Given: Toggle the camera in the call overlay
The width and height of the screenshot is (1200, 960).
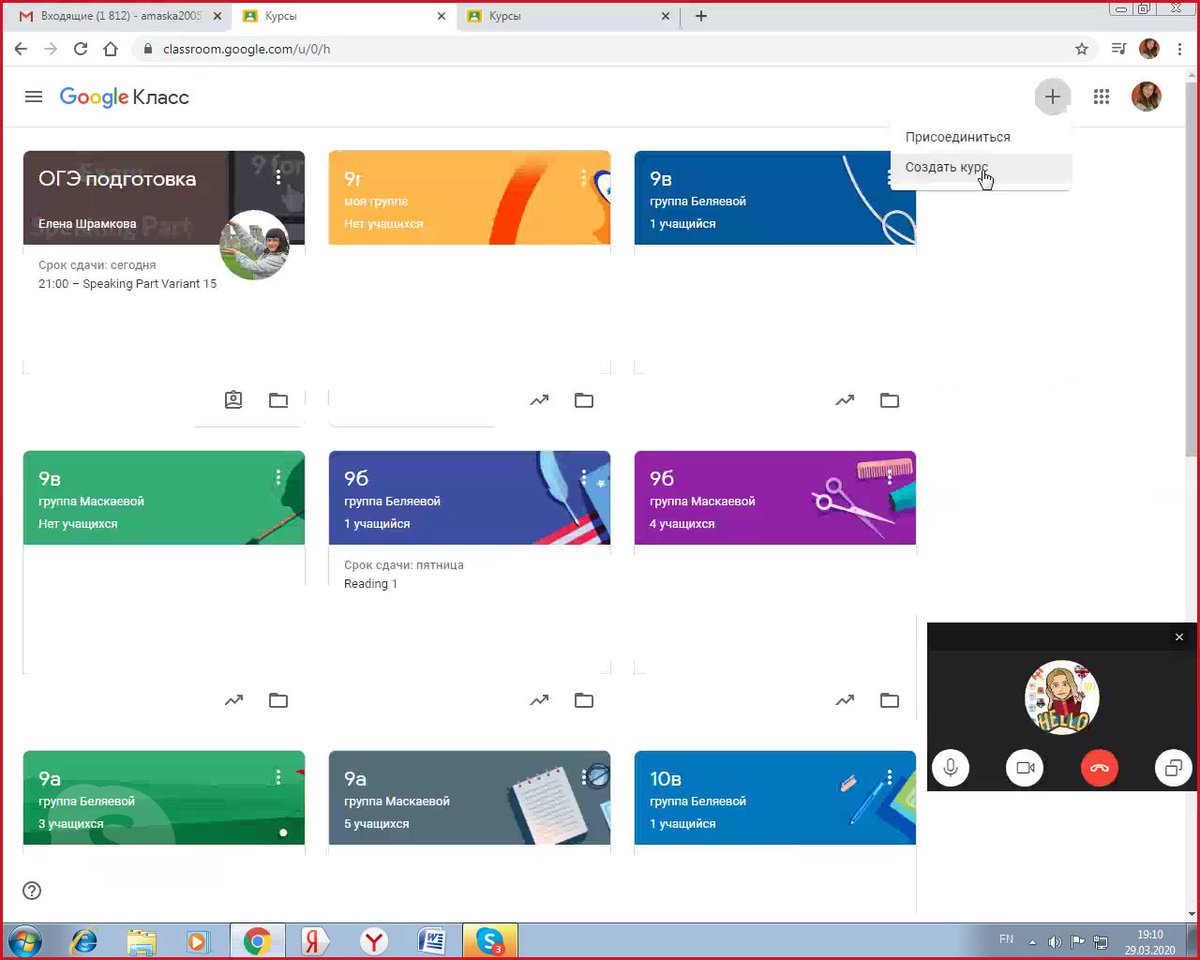Looking at the screenshot, I should point(1025,768).
